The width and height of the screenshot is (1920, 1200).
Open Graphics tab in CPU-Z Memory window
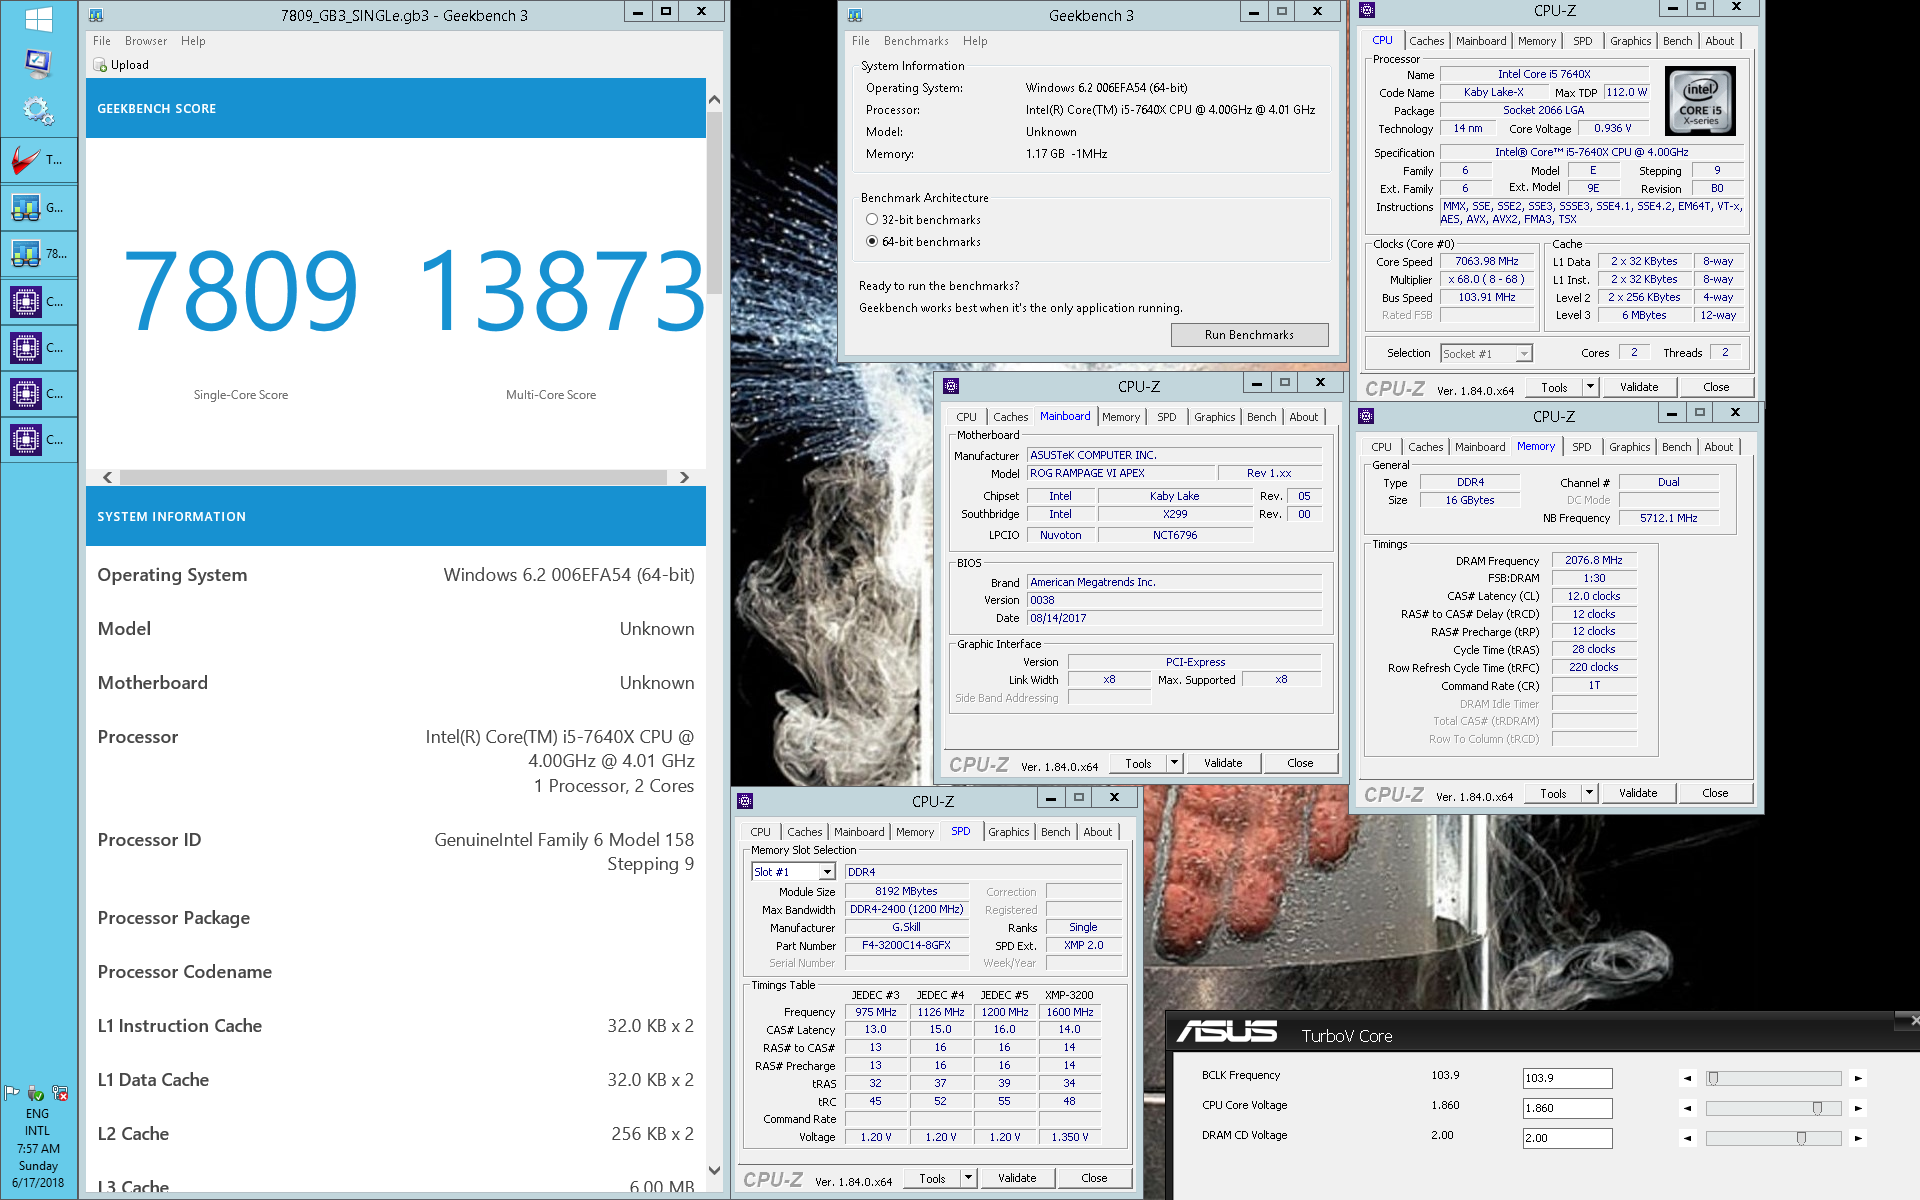tap(1629, 447)
